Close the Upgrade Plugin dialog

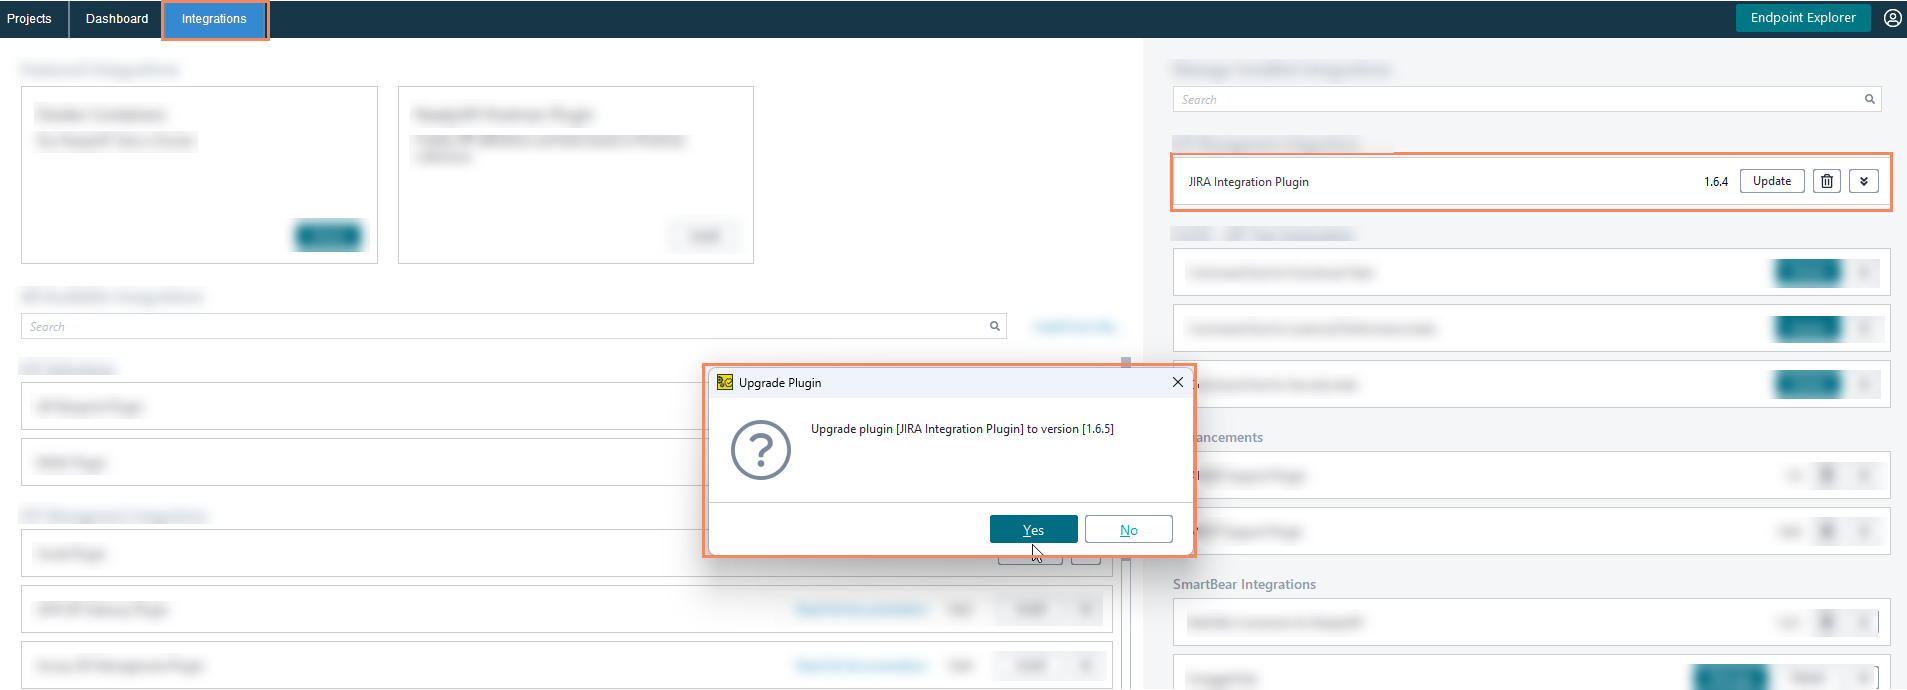tap(1177, 382)
